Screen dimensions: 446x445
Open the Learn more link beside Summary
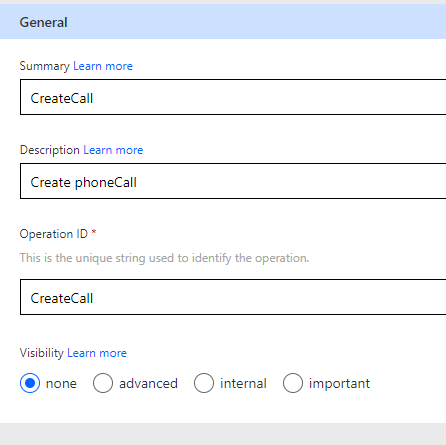coord(103,66)
